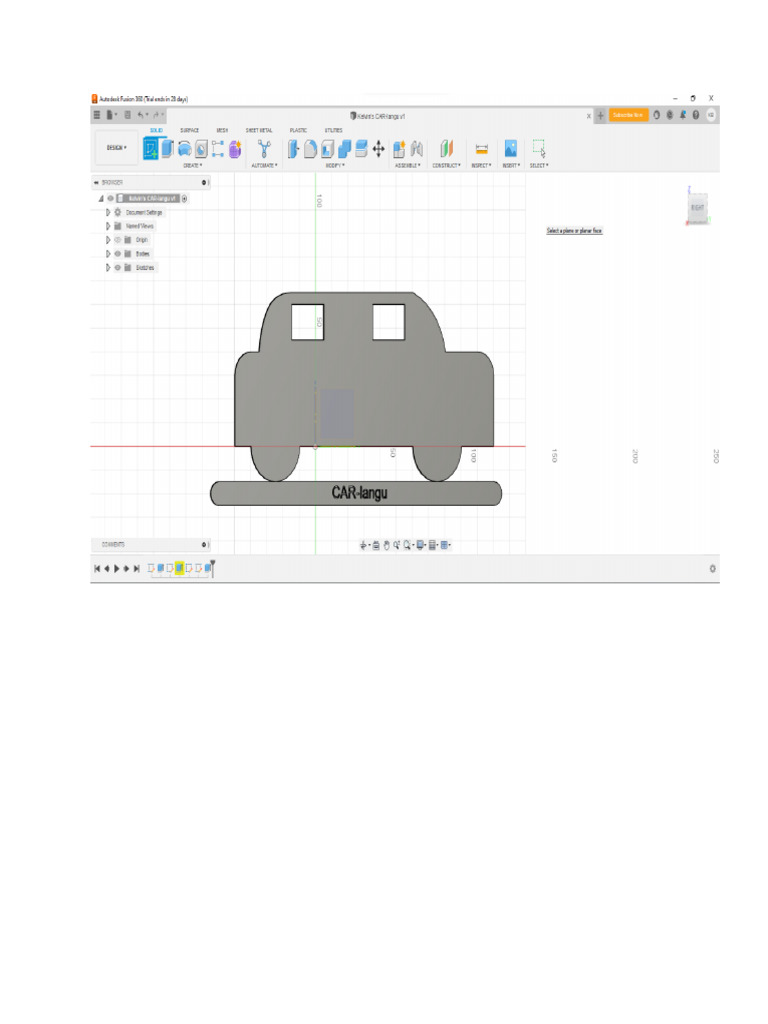Select the purple Create Form tool
Image resolution: width=768 pixels, height=1024 pixels.
pyautogui.click(x=234, y=149)
